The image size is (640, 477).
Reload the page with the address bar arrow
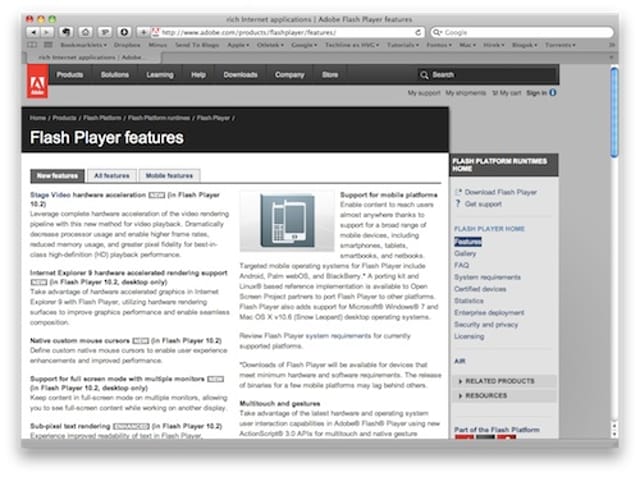[x=418, y=32]
